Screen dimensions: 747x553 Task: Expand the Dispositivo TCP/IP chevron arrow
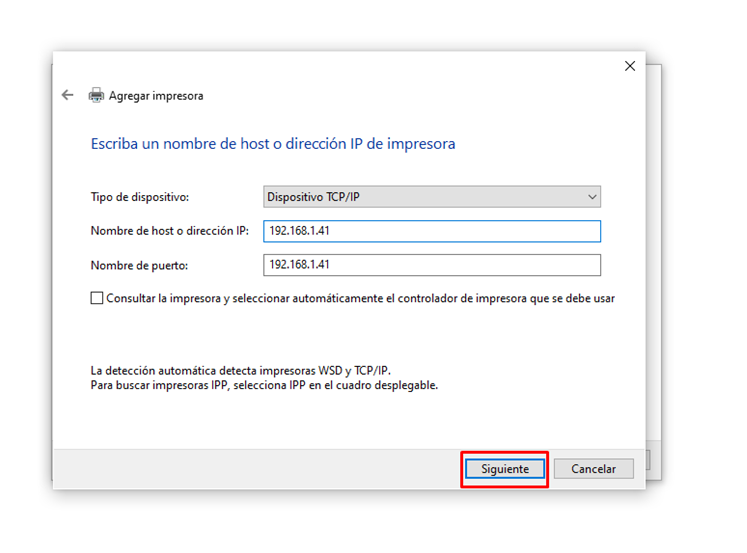pyautogui.click(x=592, y=197)
